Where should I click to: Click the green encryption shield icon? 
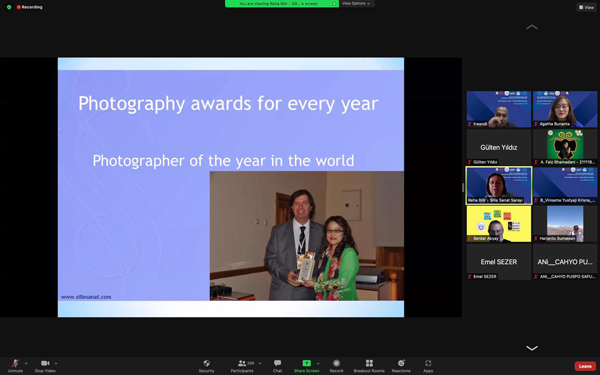tap(9, 7)
